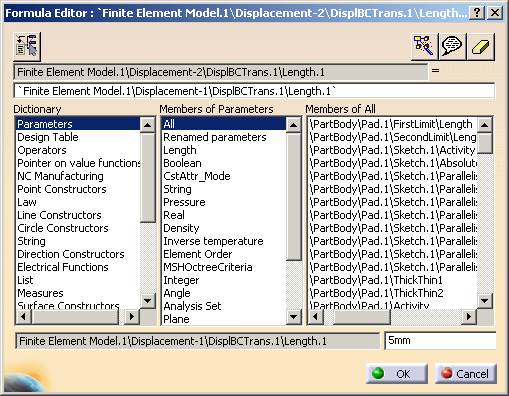Click the Members of All scroll right arrow
The image size is (509, 396).
(469, 316)
